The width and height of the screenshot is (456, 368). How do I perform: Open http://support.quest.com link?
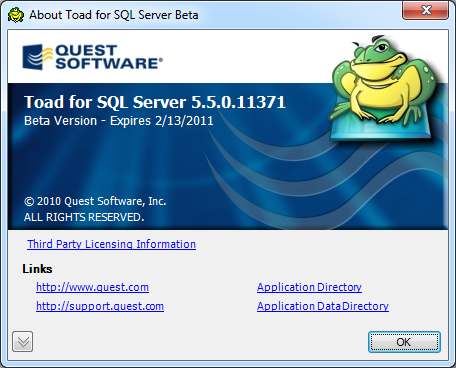100,306
